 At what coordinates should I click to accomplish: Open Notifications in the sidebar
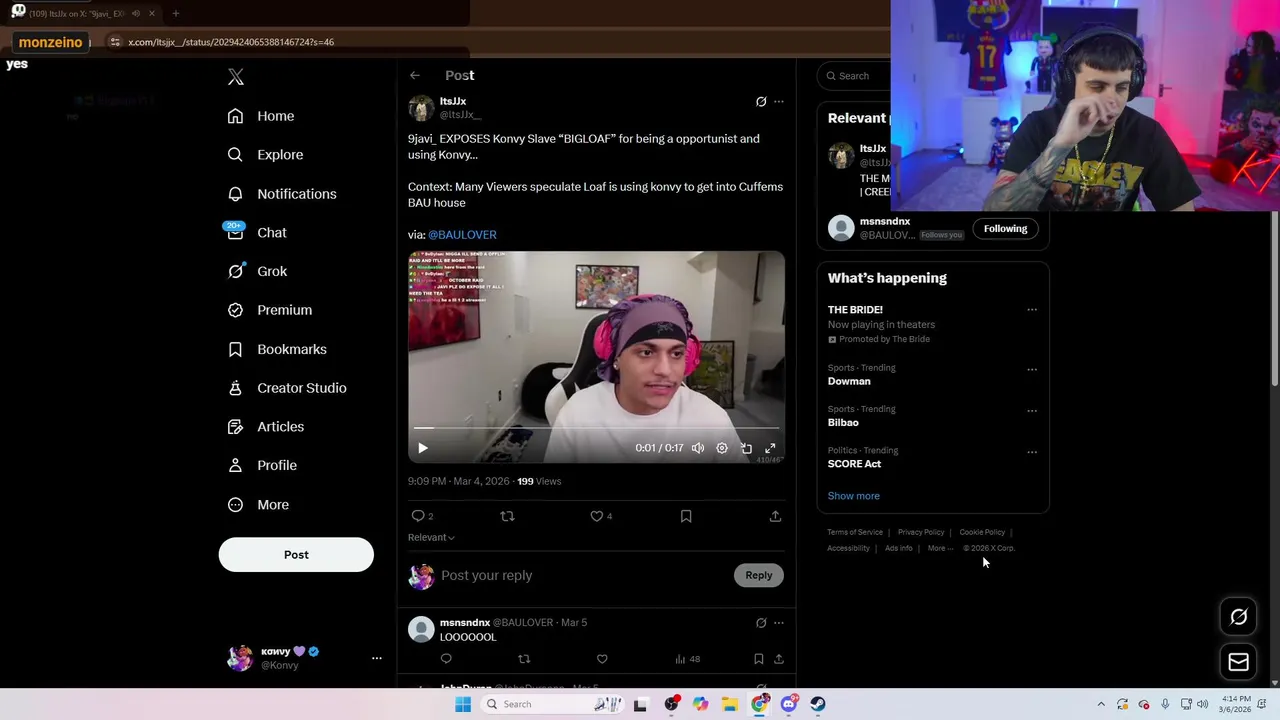(x=282, y=194)
